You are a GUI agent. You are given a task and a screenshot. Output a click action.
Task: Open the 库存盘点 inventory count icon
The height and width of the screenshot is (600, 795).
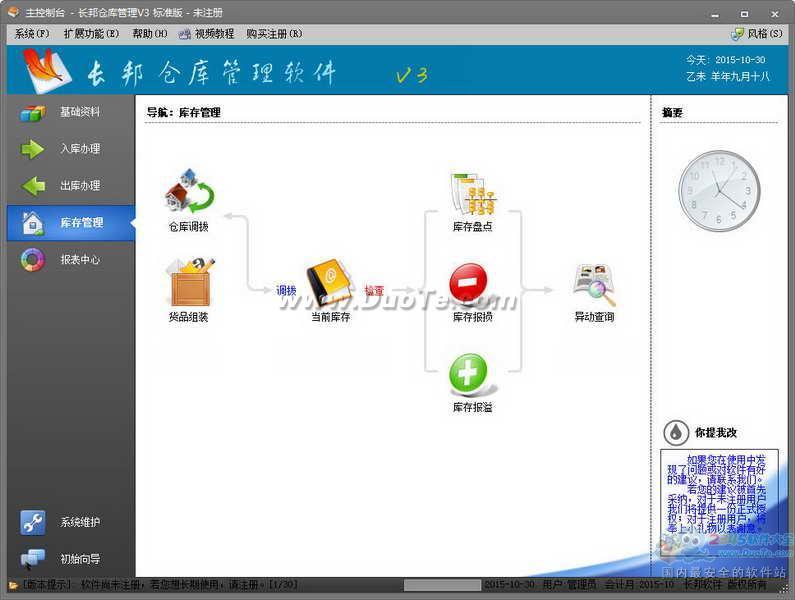pyautogui.click(x=473, y=194)
